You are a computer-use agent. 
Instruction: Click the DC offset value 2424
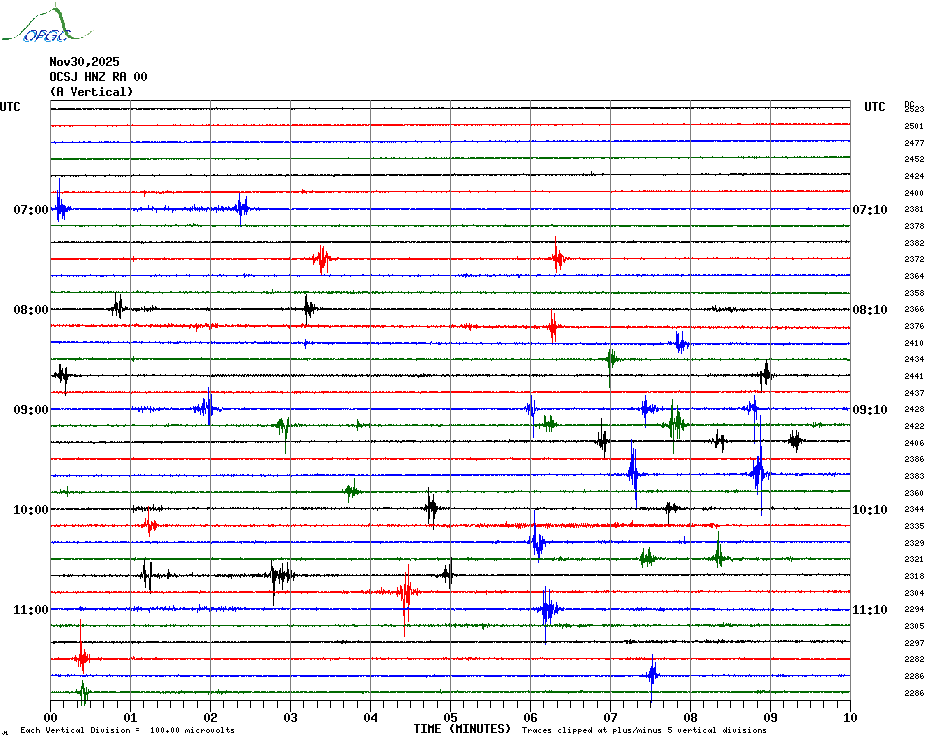pos(914,176)
